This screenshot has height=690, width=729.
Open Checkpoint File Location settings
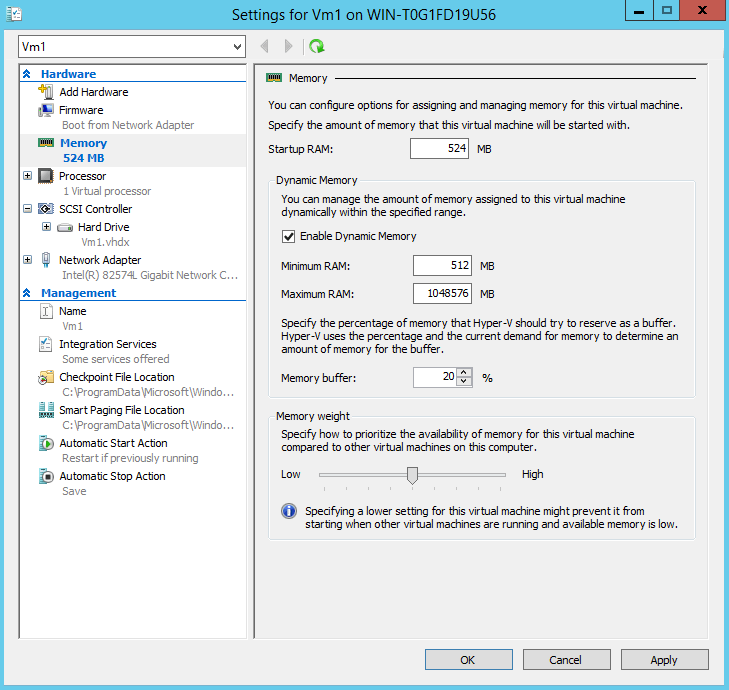coord(116,377)
